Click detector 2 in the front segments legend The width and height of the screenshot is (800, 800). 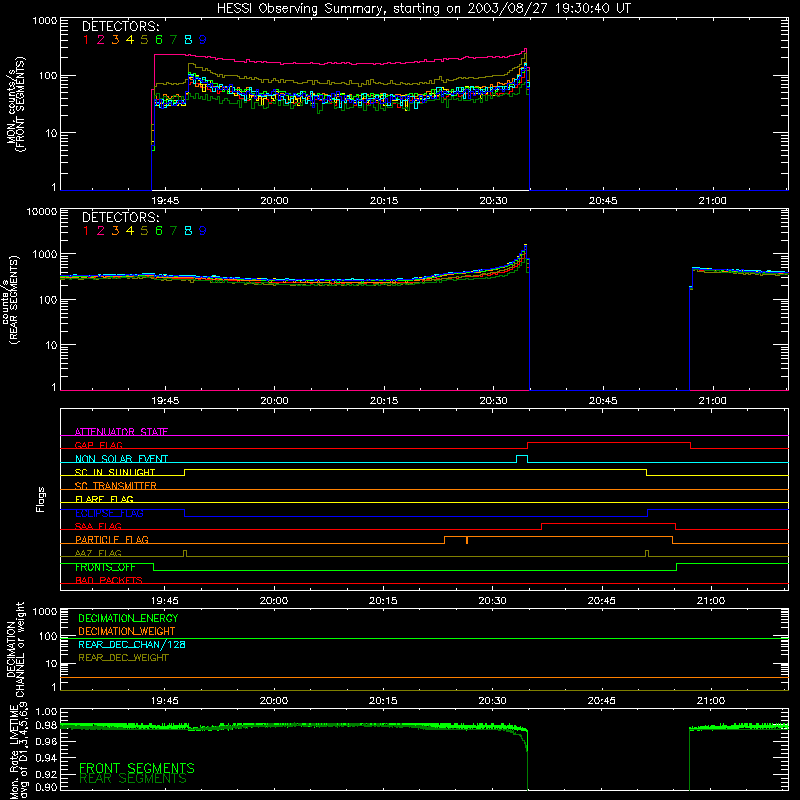(101, 40)
